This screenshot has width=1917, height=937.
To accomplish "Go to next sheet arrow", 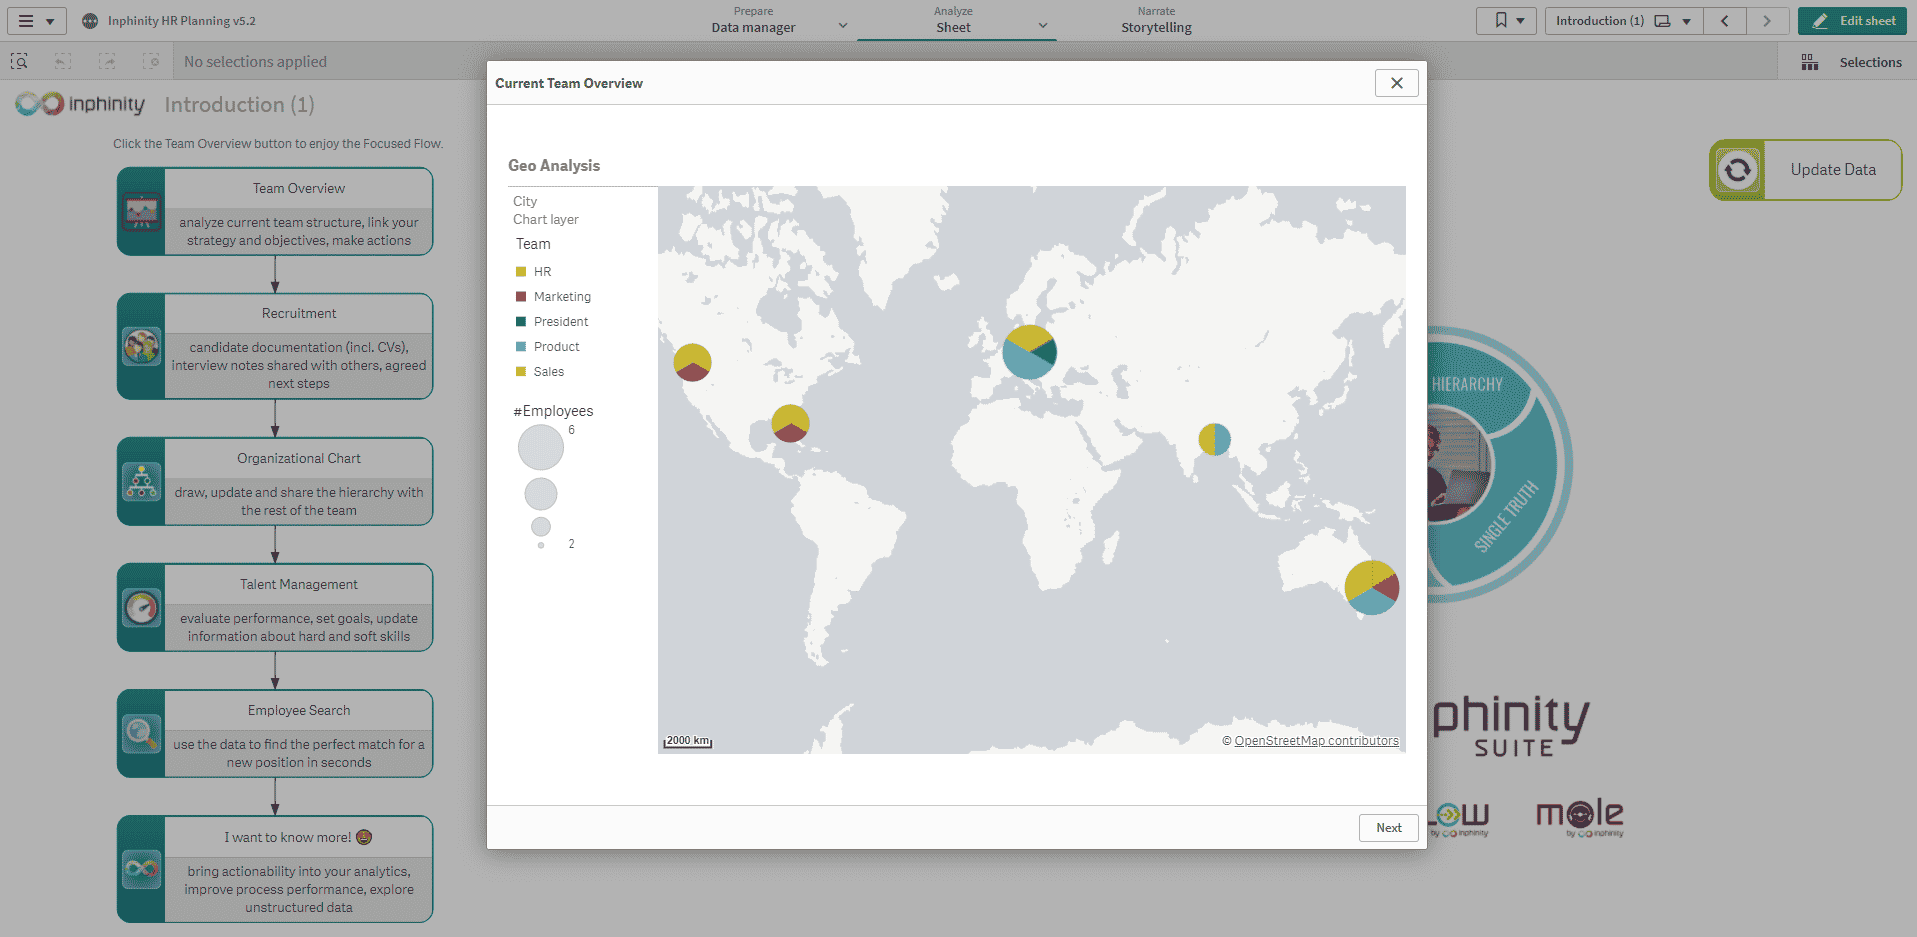I will pyautogui.click(x=1767, y=21).
